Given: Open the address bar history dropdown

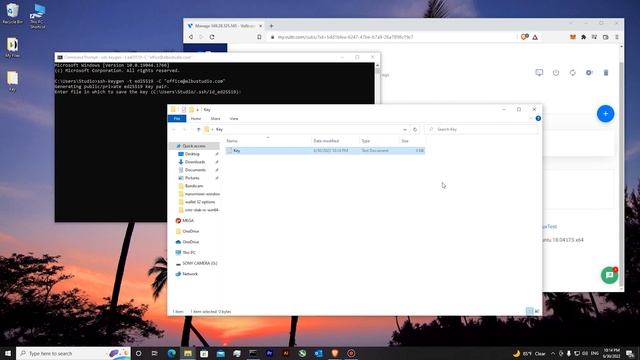Looking at the screenshot, I should [x=404, y=129].
